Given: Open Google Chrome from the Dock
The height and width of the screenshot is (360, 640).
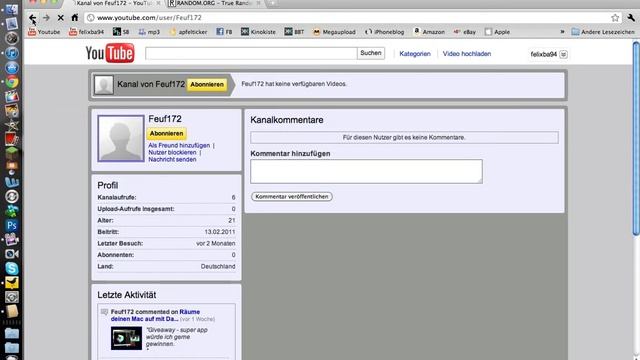Looking at the screenshot, I should [11, 82].
